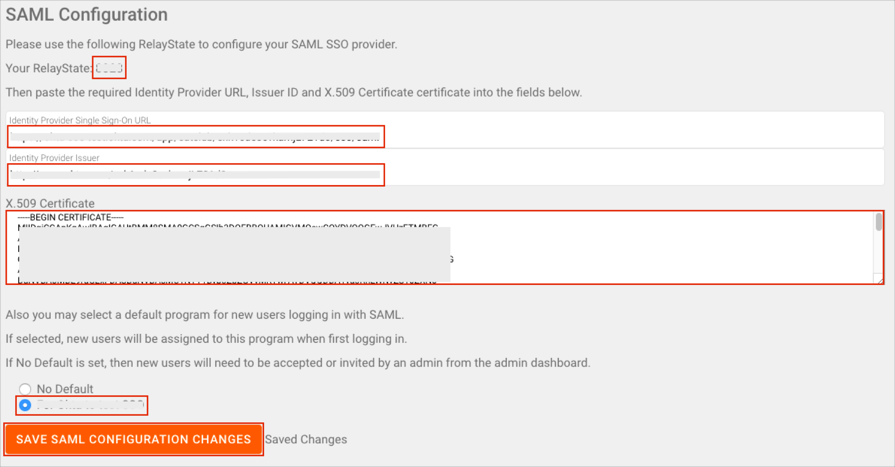Click the "Also you may select" sentence
Viewport: 895px width, 467px height.
coord(205,314)
